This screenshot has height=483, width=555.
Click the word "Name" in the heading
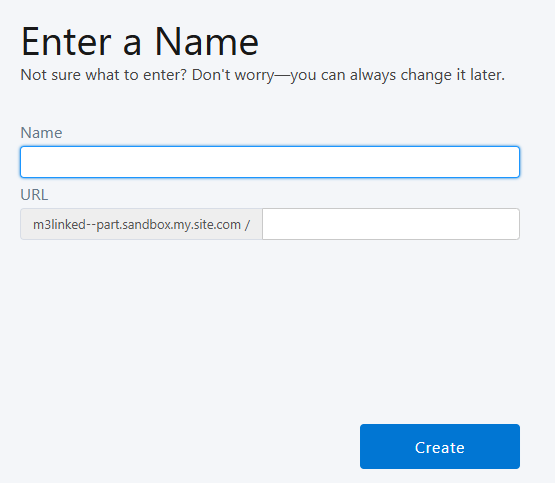207,42
